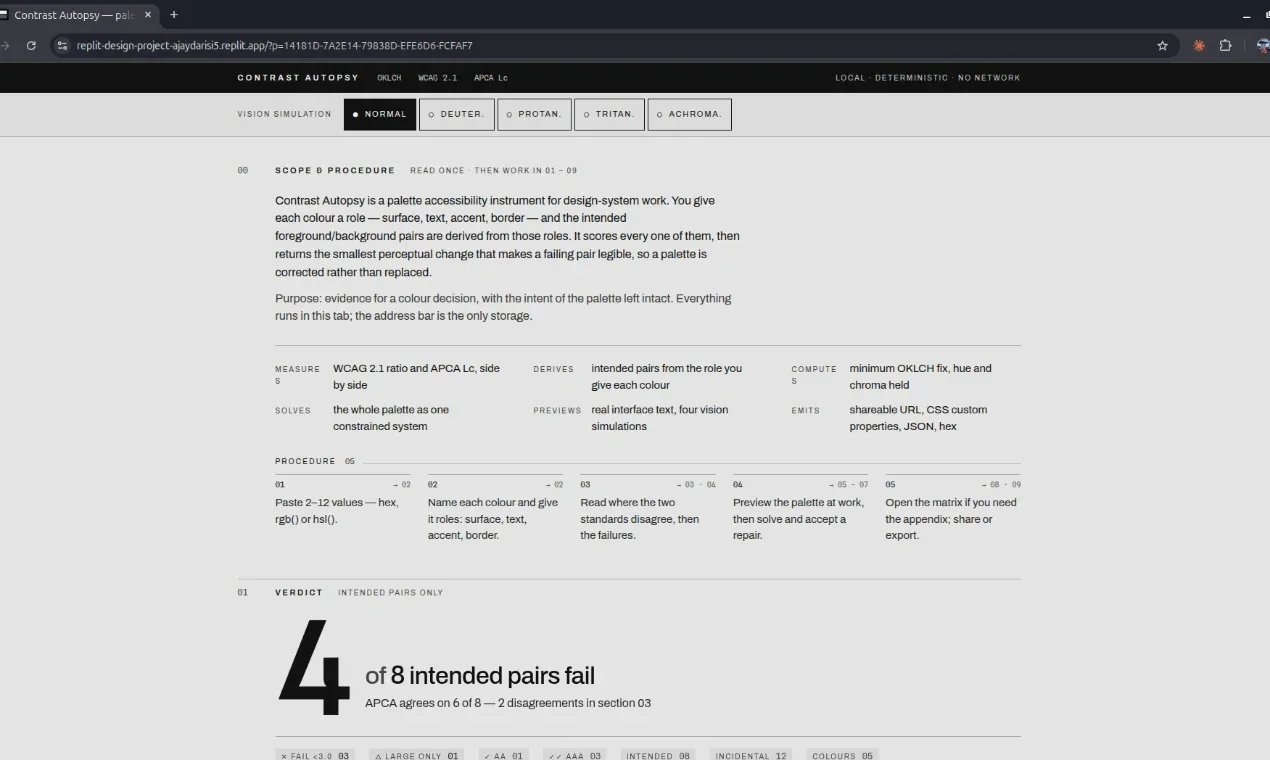Click the Contrast Autopsy browser tab
Viewport: 1270px width, 760px height.
74,15
